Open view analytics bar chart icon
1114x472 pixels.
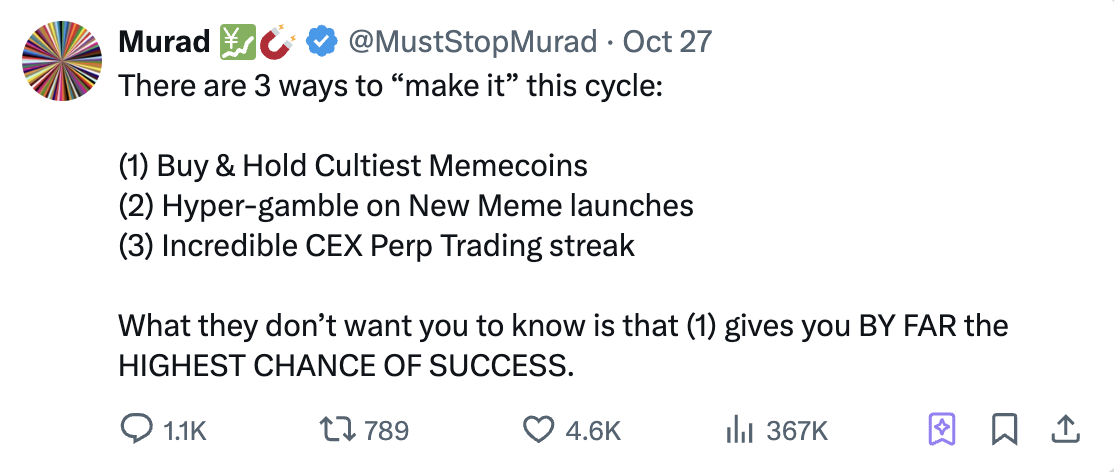tap(737, 430)
